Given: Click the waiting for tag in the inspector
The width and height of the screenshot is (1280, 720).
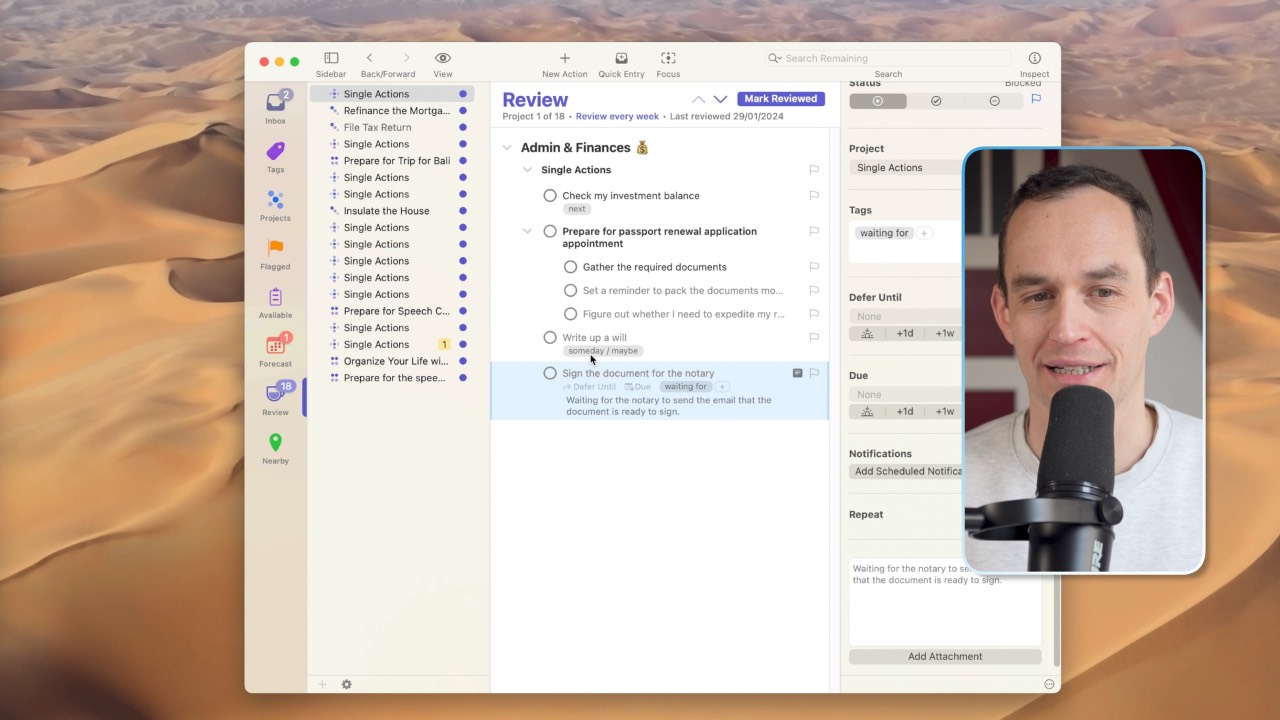Looking at the screenshot, I should [884, 233].
